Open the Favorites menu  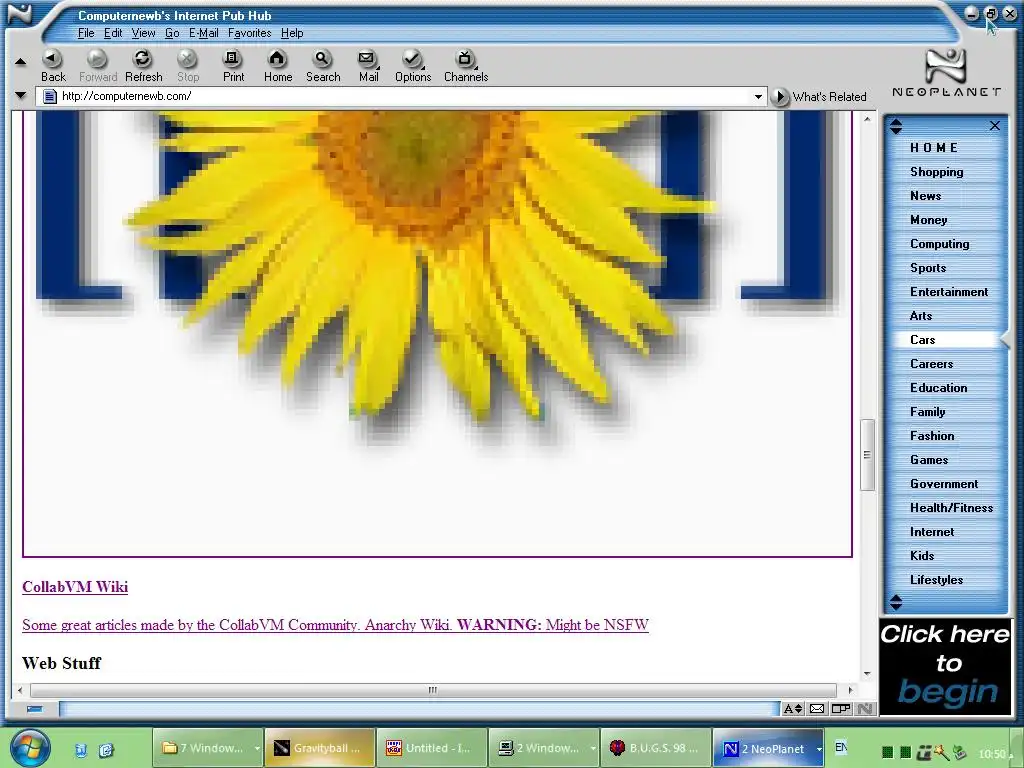click(x=249, y=33)
